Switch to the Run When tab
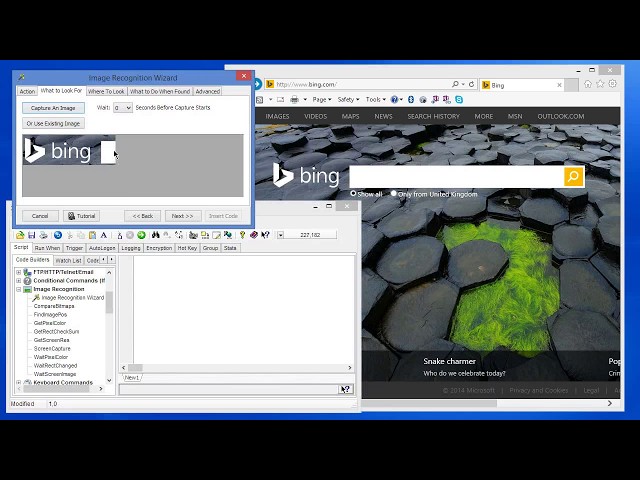The height and width of the screenshot is (480, 640). (47, 248)
